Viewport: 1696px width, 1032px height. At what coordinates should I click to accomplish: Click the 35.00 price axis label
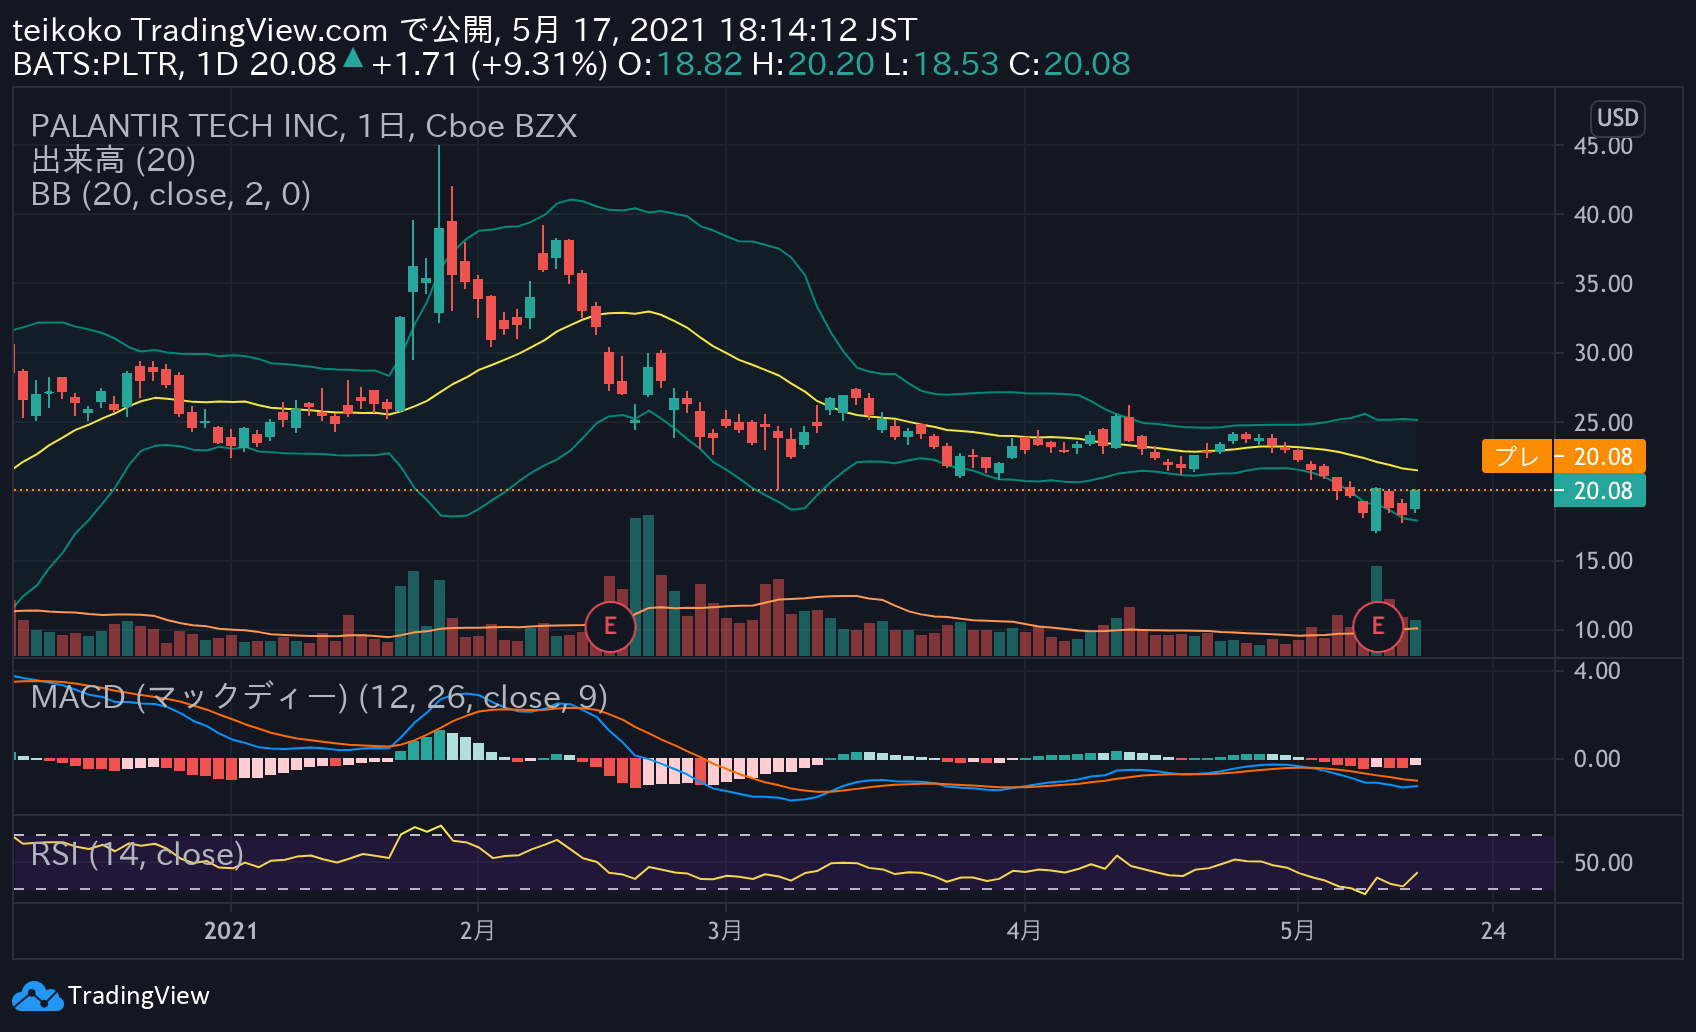tap(1603, 284)
